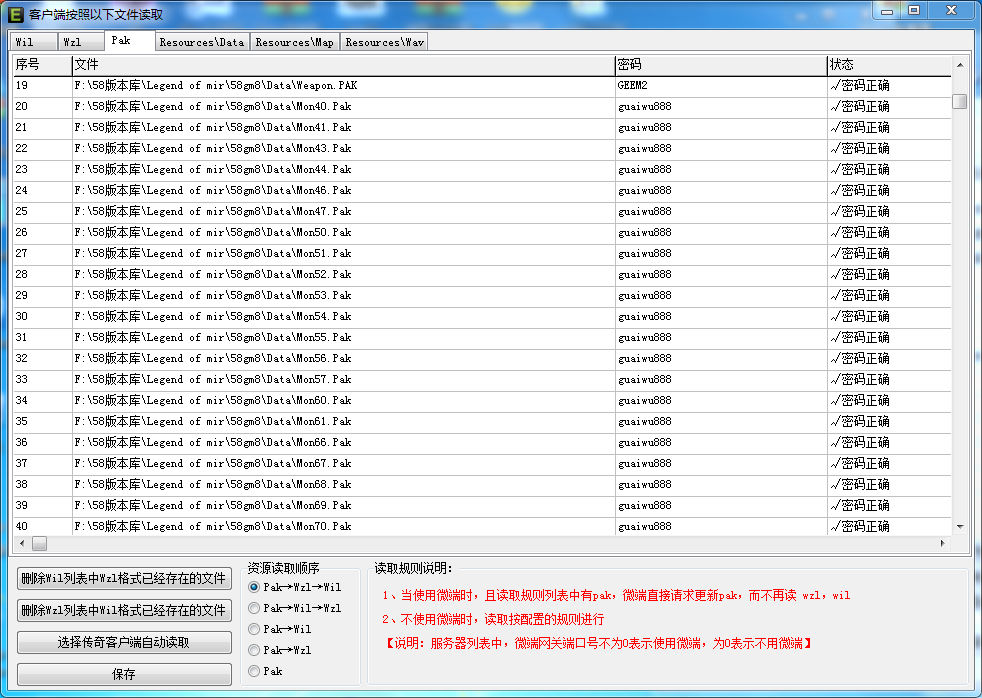Maximize the window from the title bar
The width and height of the screenshot is (982, 698).
[914, 10]
